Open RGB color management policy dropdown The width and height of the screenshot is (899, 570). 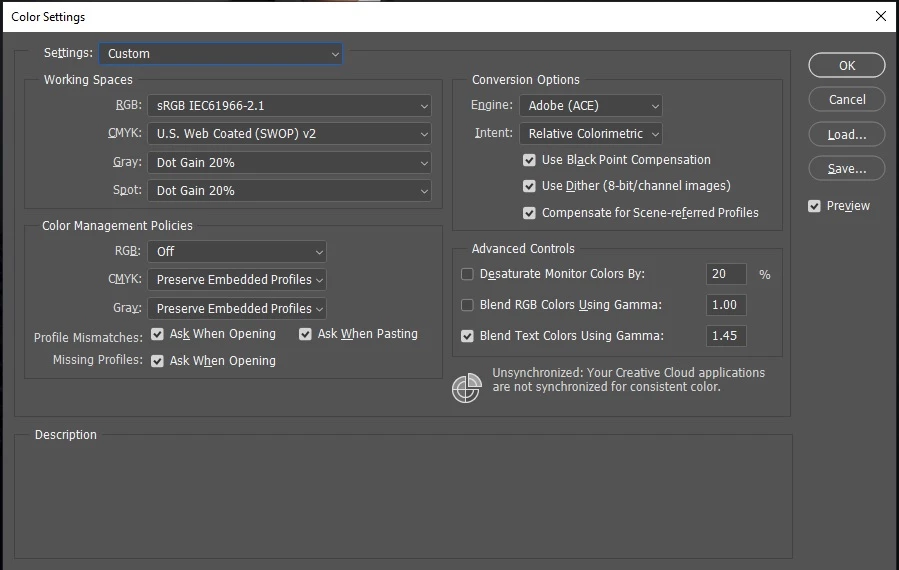pos(237,251)
